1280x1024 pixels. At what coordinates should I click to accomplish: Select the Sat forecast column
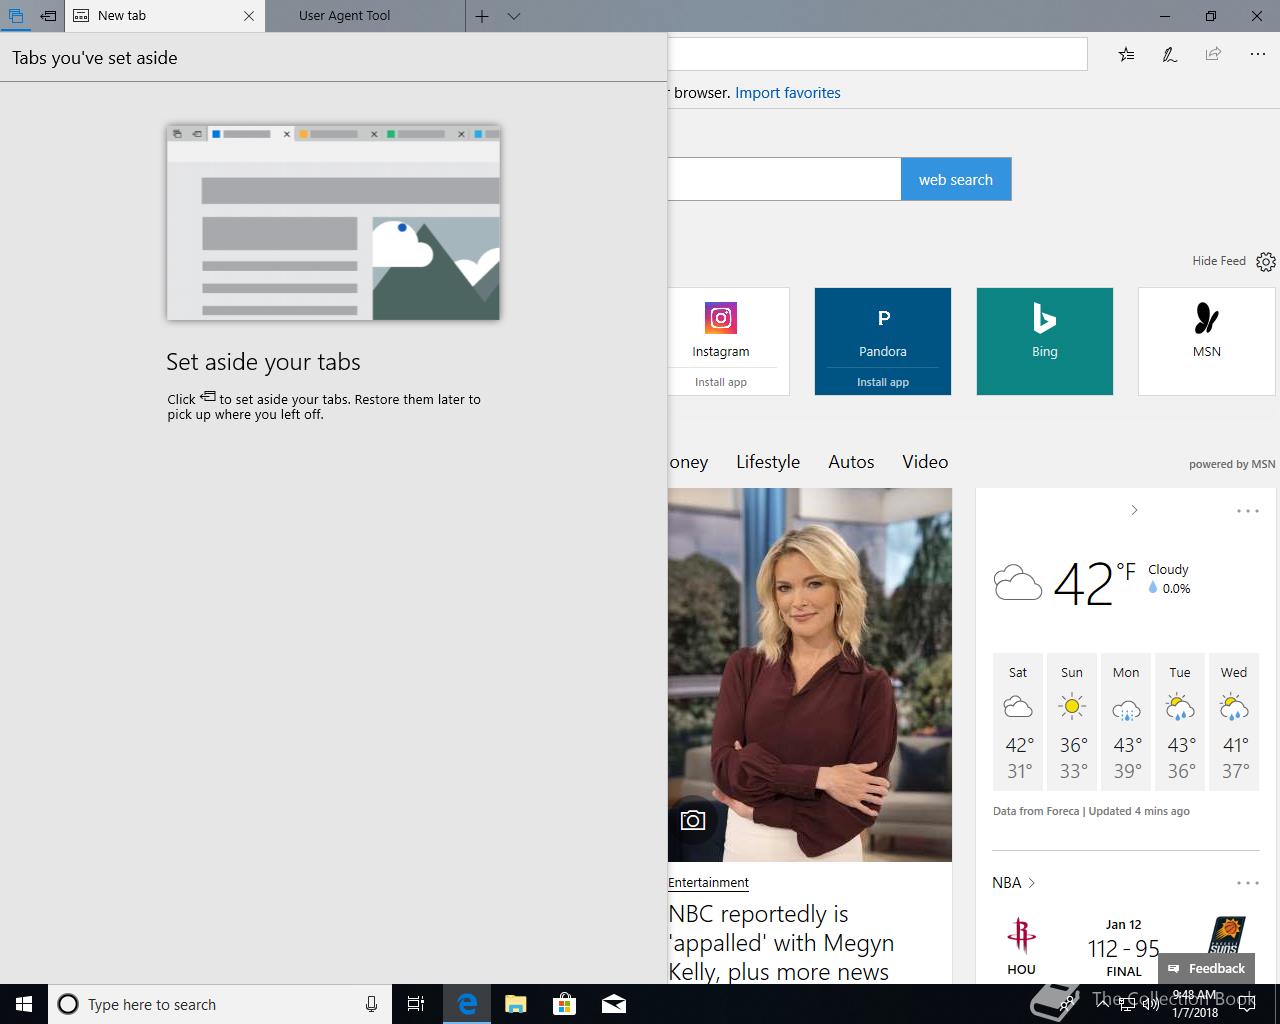pyautogui.click(x=1018, y=722)
